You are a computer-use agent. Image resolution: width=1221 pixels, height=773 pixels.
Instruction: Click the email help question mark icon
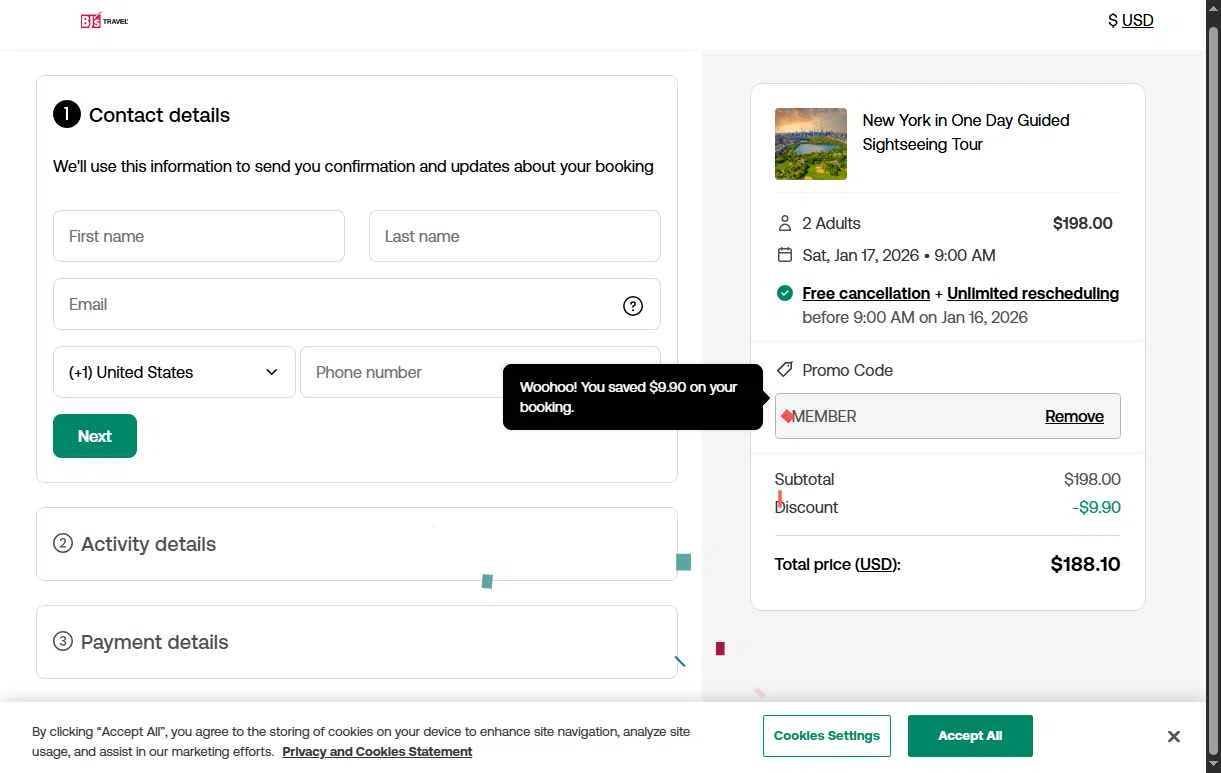[633, 306]
